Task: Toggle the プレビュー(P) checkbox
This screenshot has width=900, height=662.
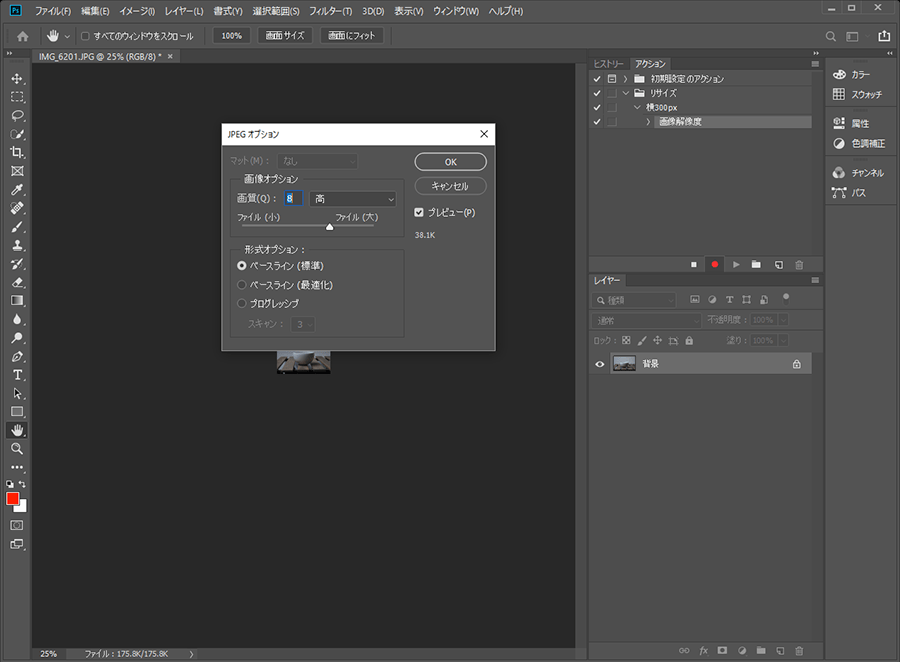Action: point(420,212)
